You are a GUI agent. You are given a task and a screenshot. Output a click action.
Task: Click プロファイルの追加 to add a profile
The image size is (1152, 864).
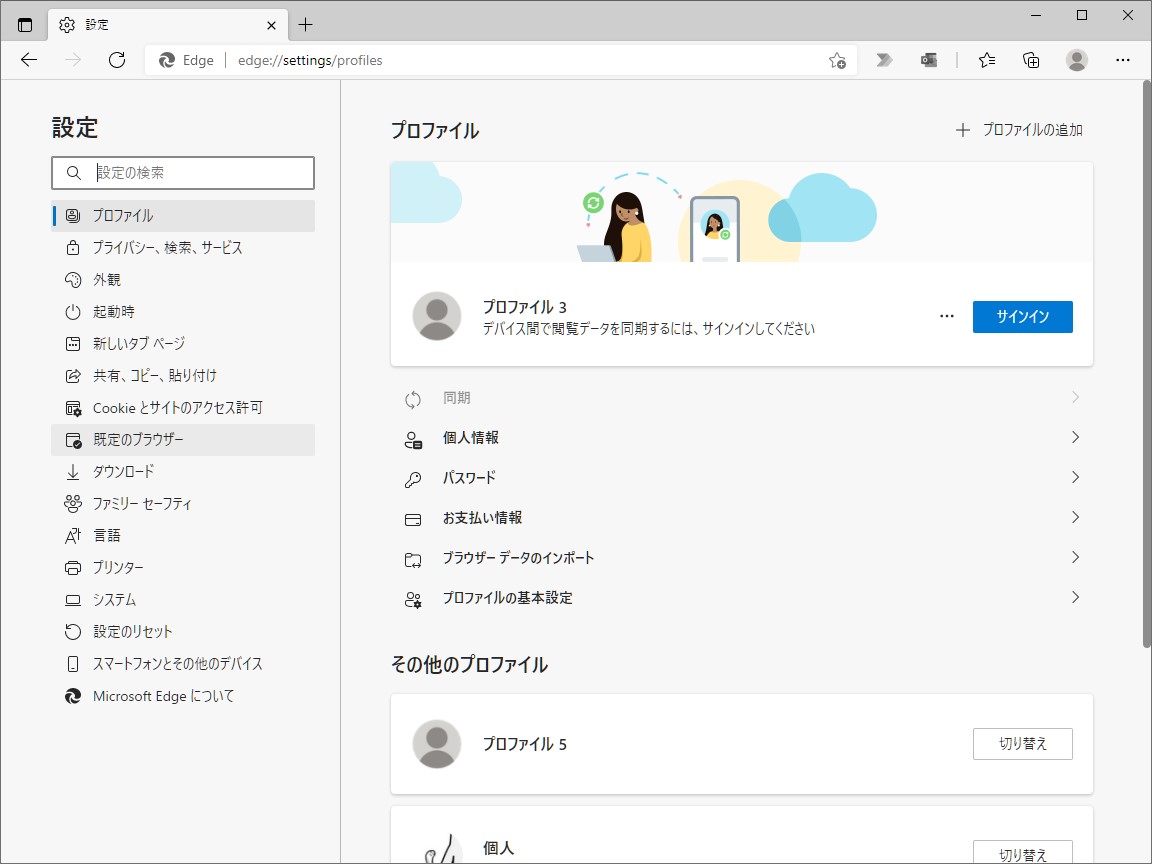coord(1018,129)
